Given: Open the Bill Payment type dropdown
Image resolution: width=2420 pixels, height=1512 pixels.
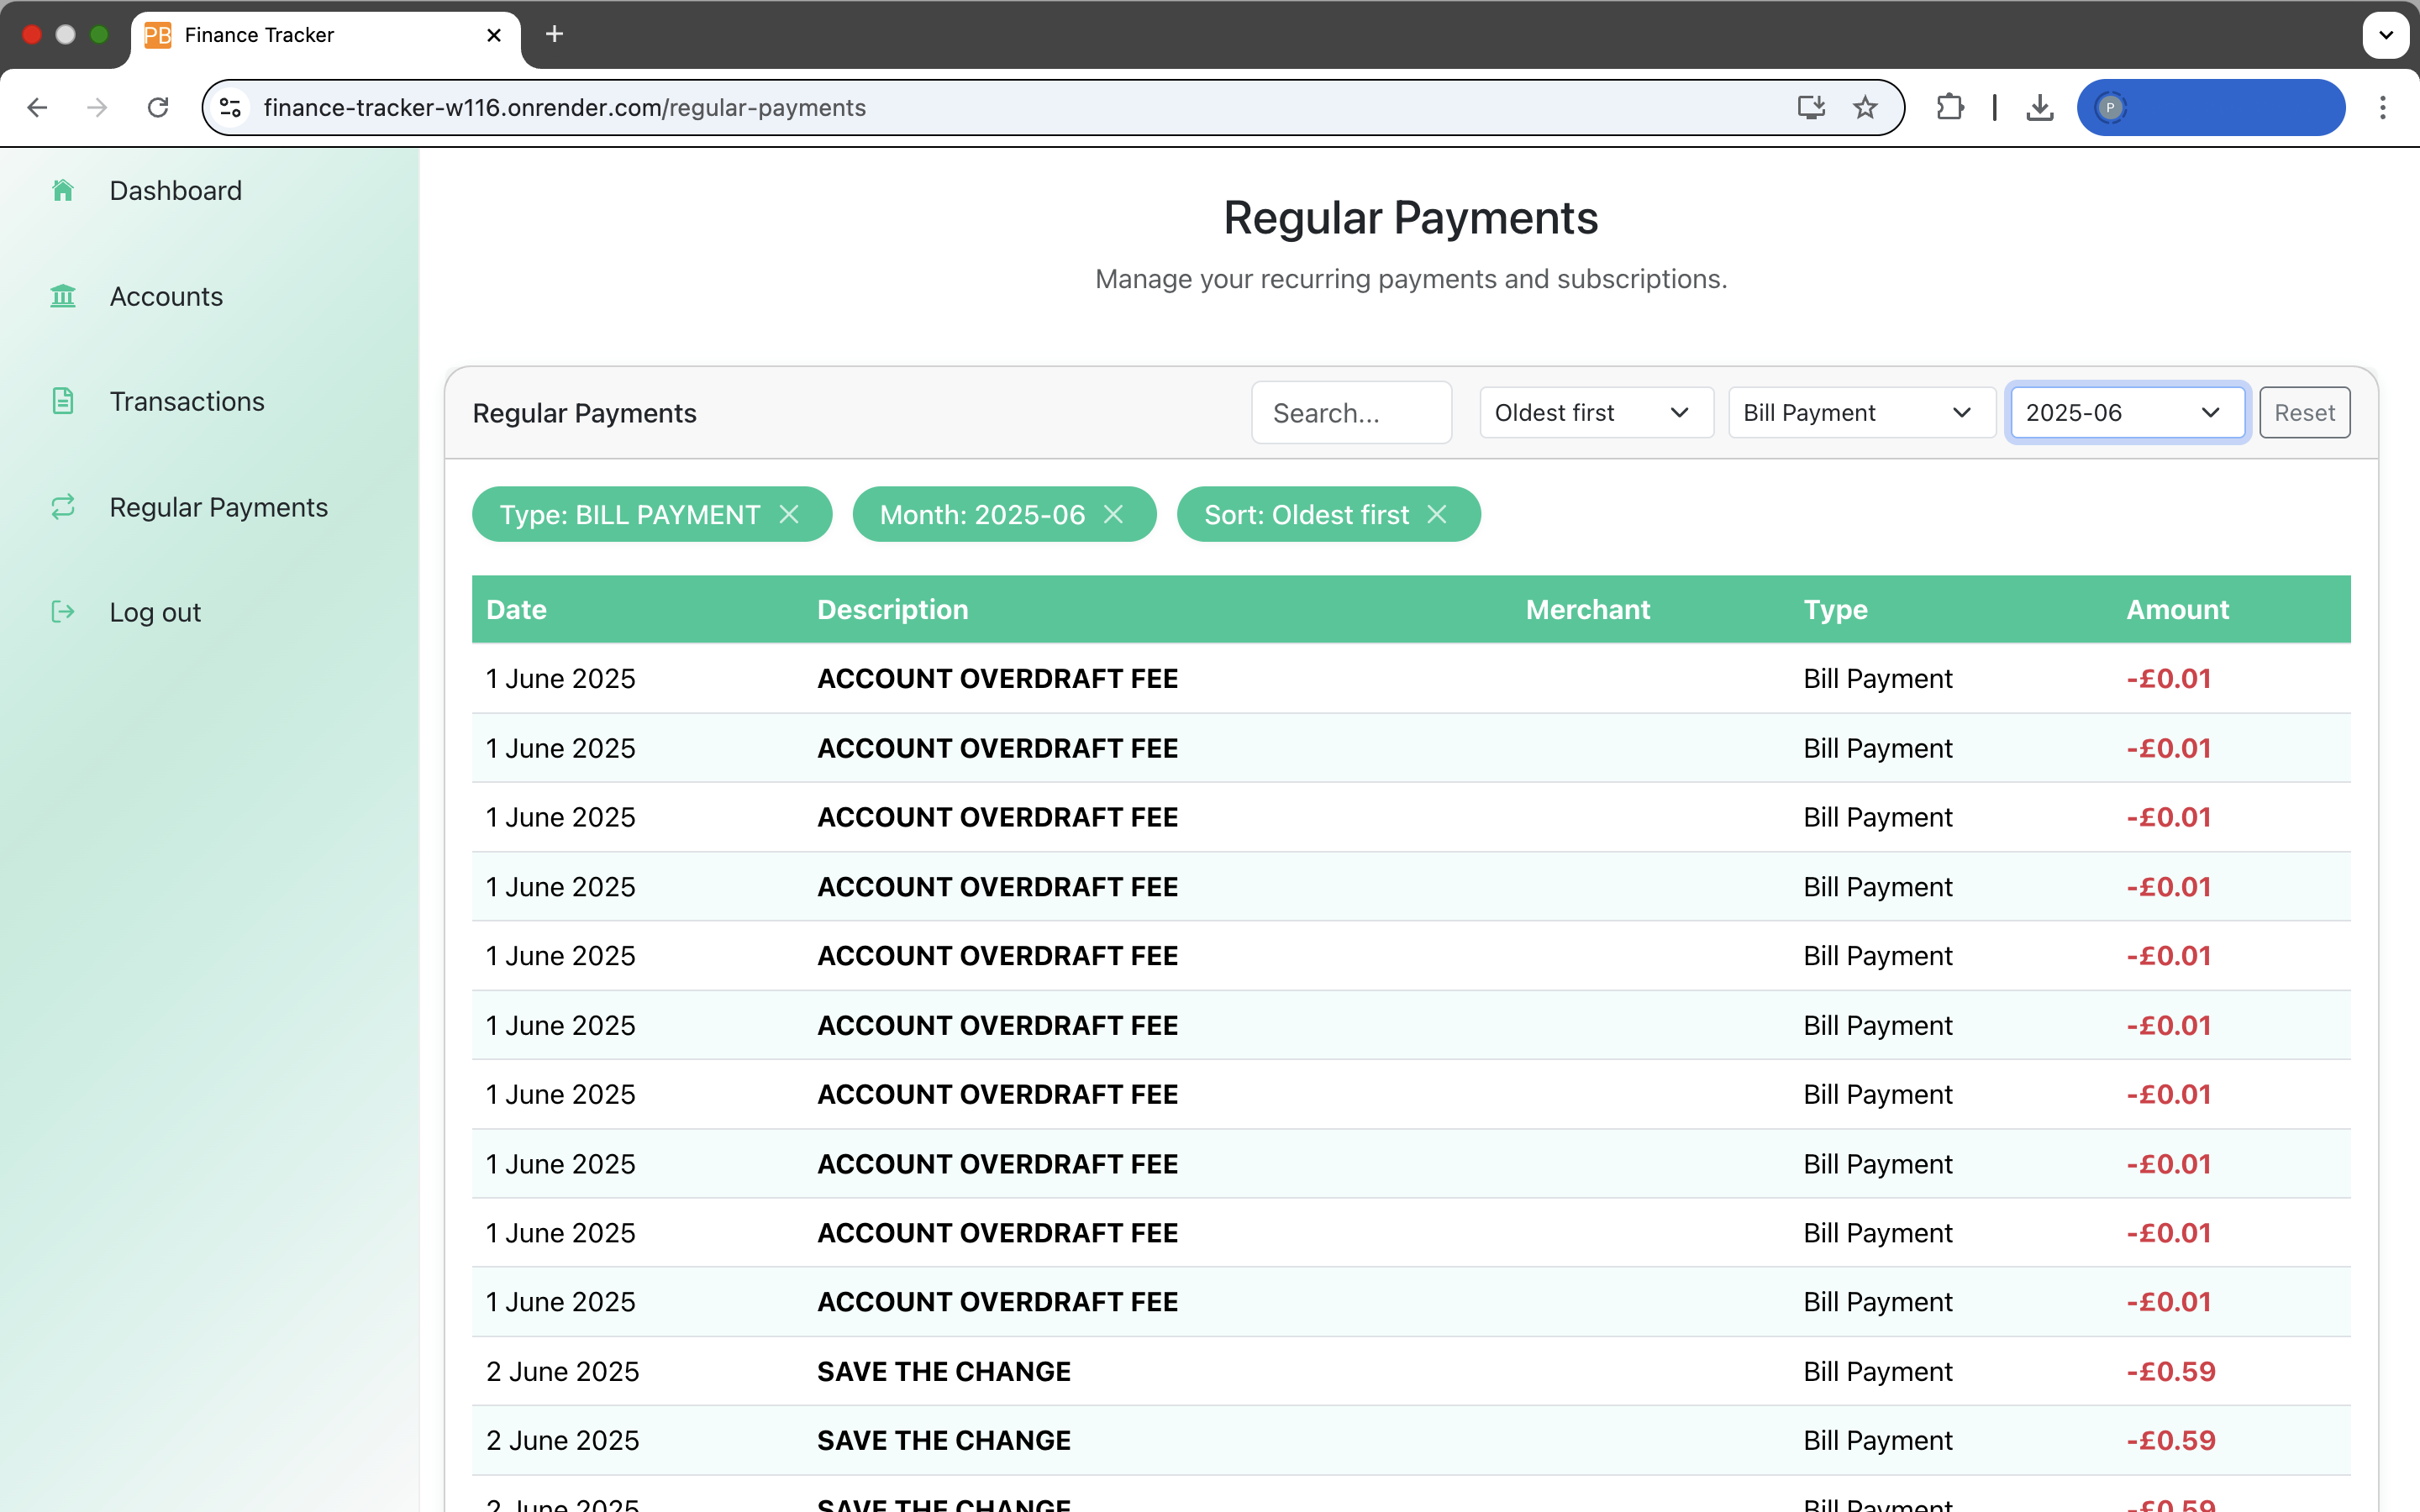Looking at the screenshot, I should 1860,413.
